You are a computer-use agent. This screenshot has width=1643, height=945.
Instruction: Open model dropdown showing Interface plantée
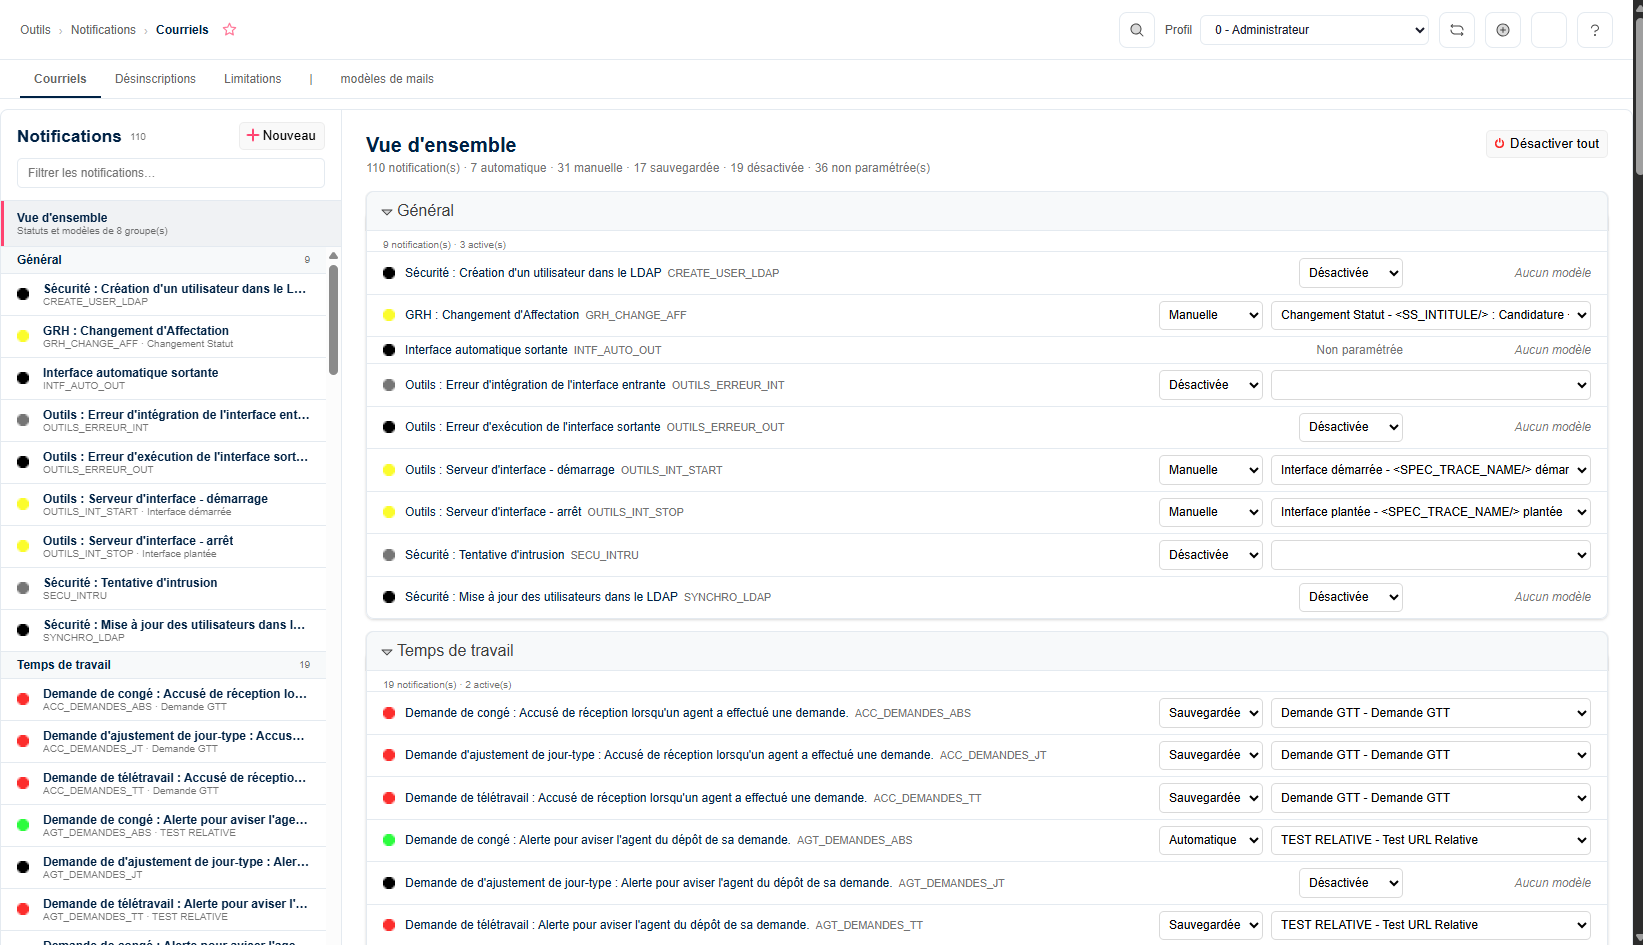[x=1431, y=512]
